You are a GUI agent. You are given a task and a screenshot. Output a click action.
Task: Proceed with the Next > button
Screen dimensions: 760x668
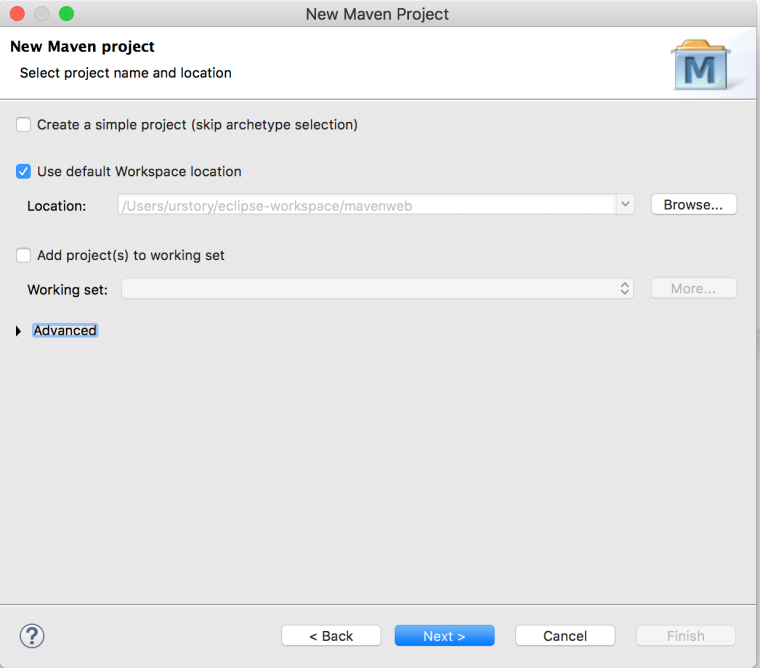[x=444, y=636]
